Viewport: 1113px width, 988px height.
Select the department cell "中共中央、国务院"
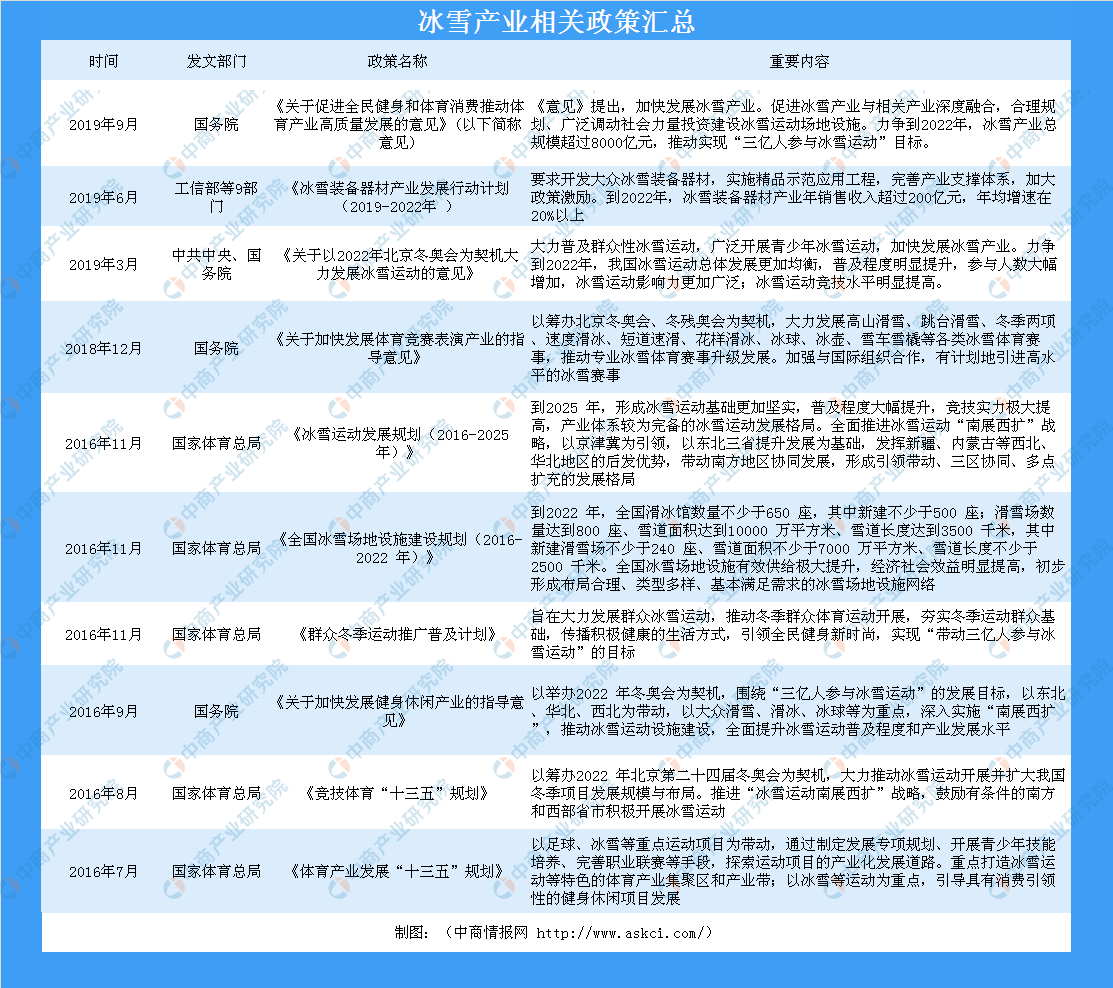[x=216, y=264]
